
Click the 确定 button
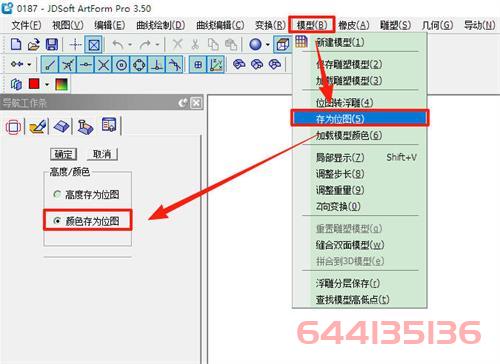pyautogui.click(x=63, y=154)
